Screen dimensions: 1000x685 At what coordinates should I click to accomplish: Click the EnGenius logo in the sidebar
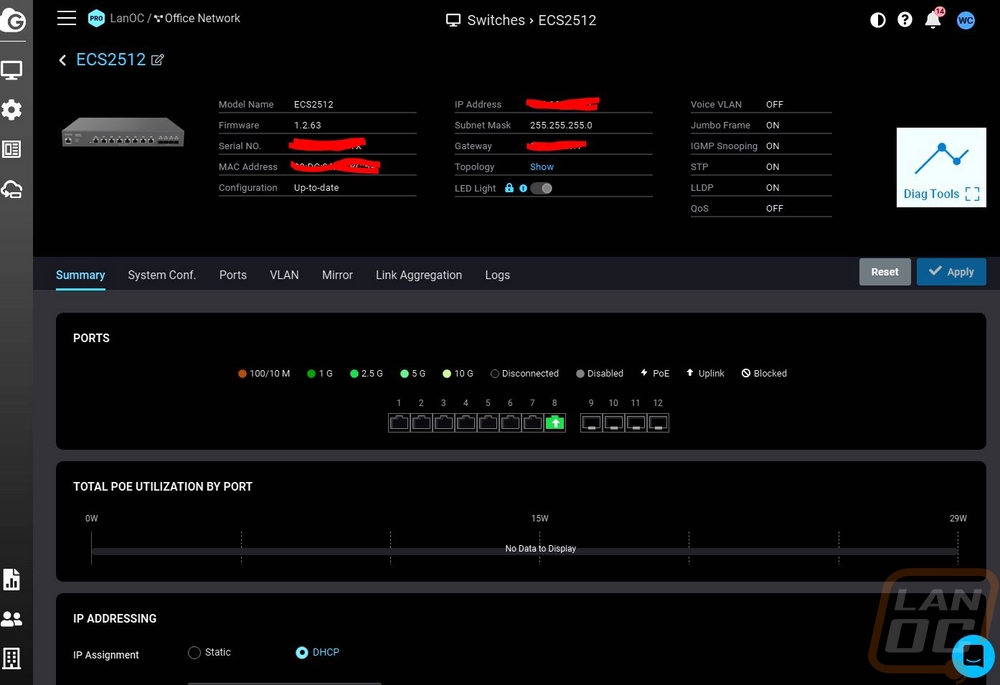(x=13, y=20)
